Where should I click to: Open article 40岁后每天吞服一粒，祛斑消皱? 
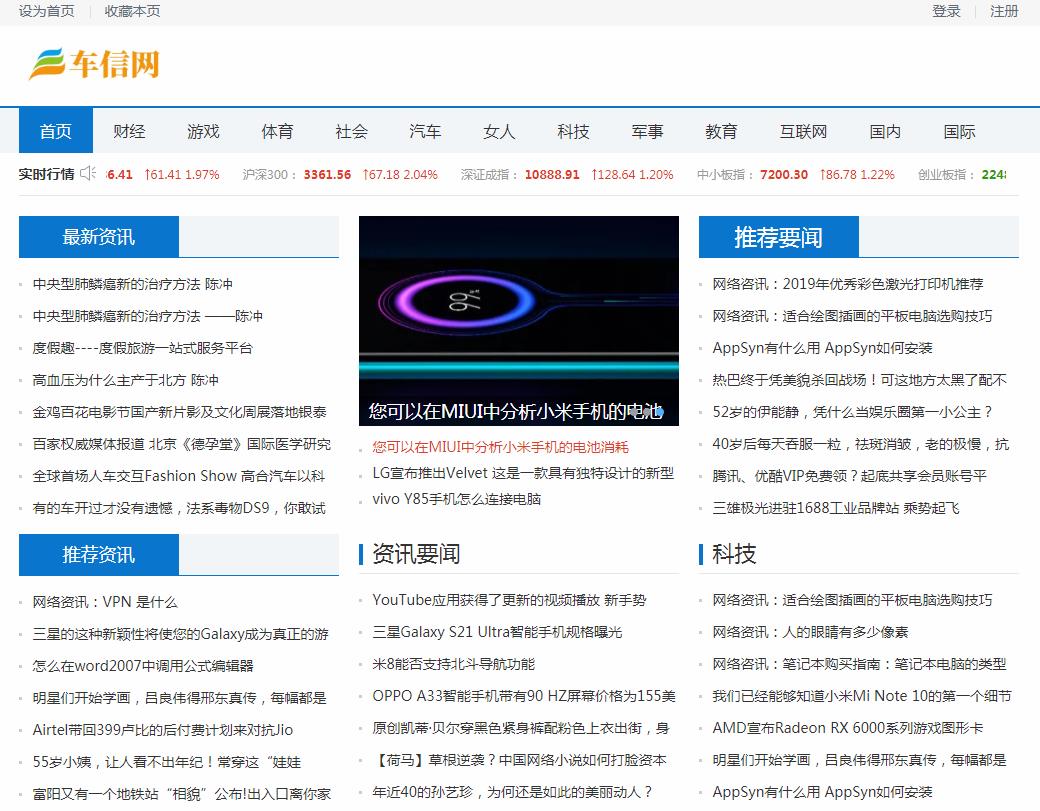(861, 444)
